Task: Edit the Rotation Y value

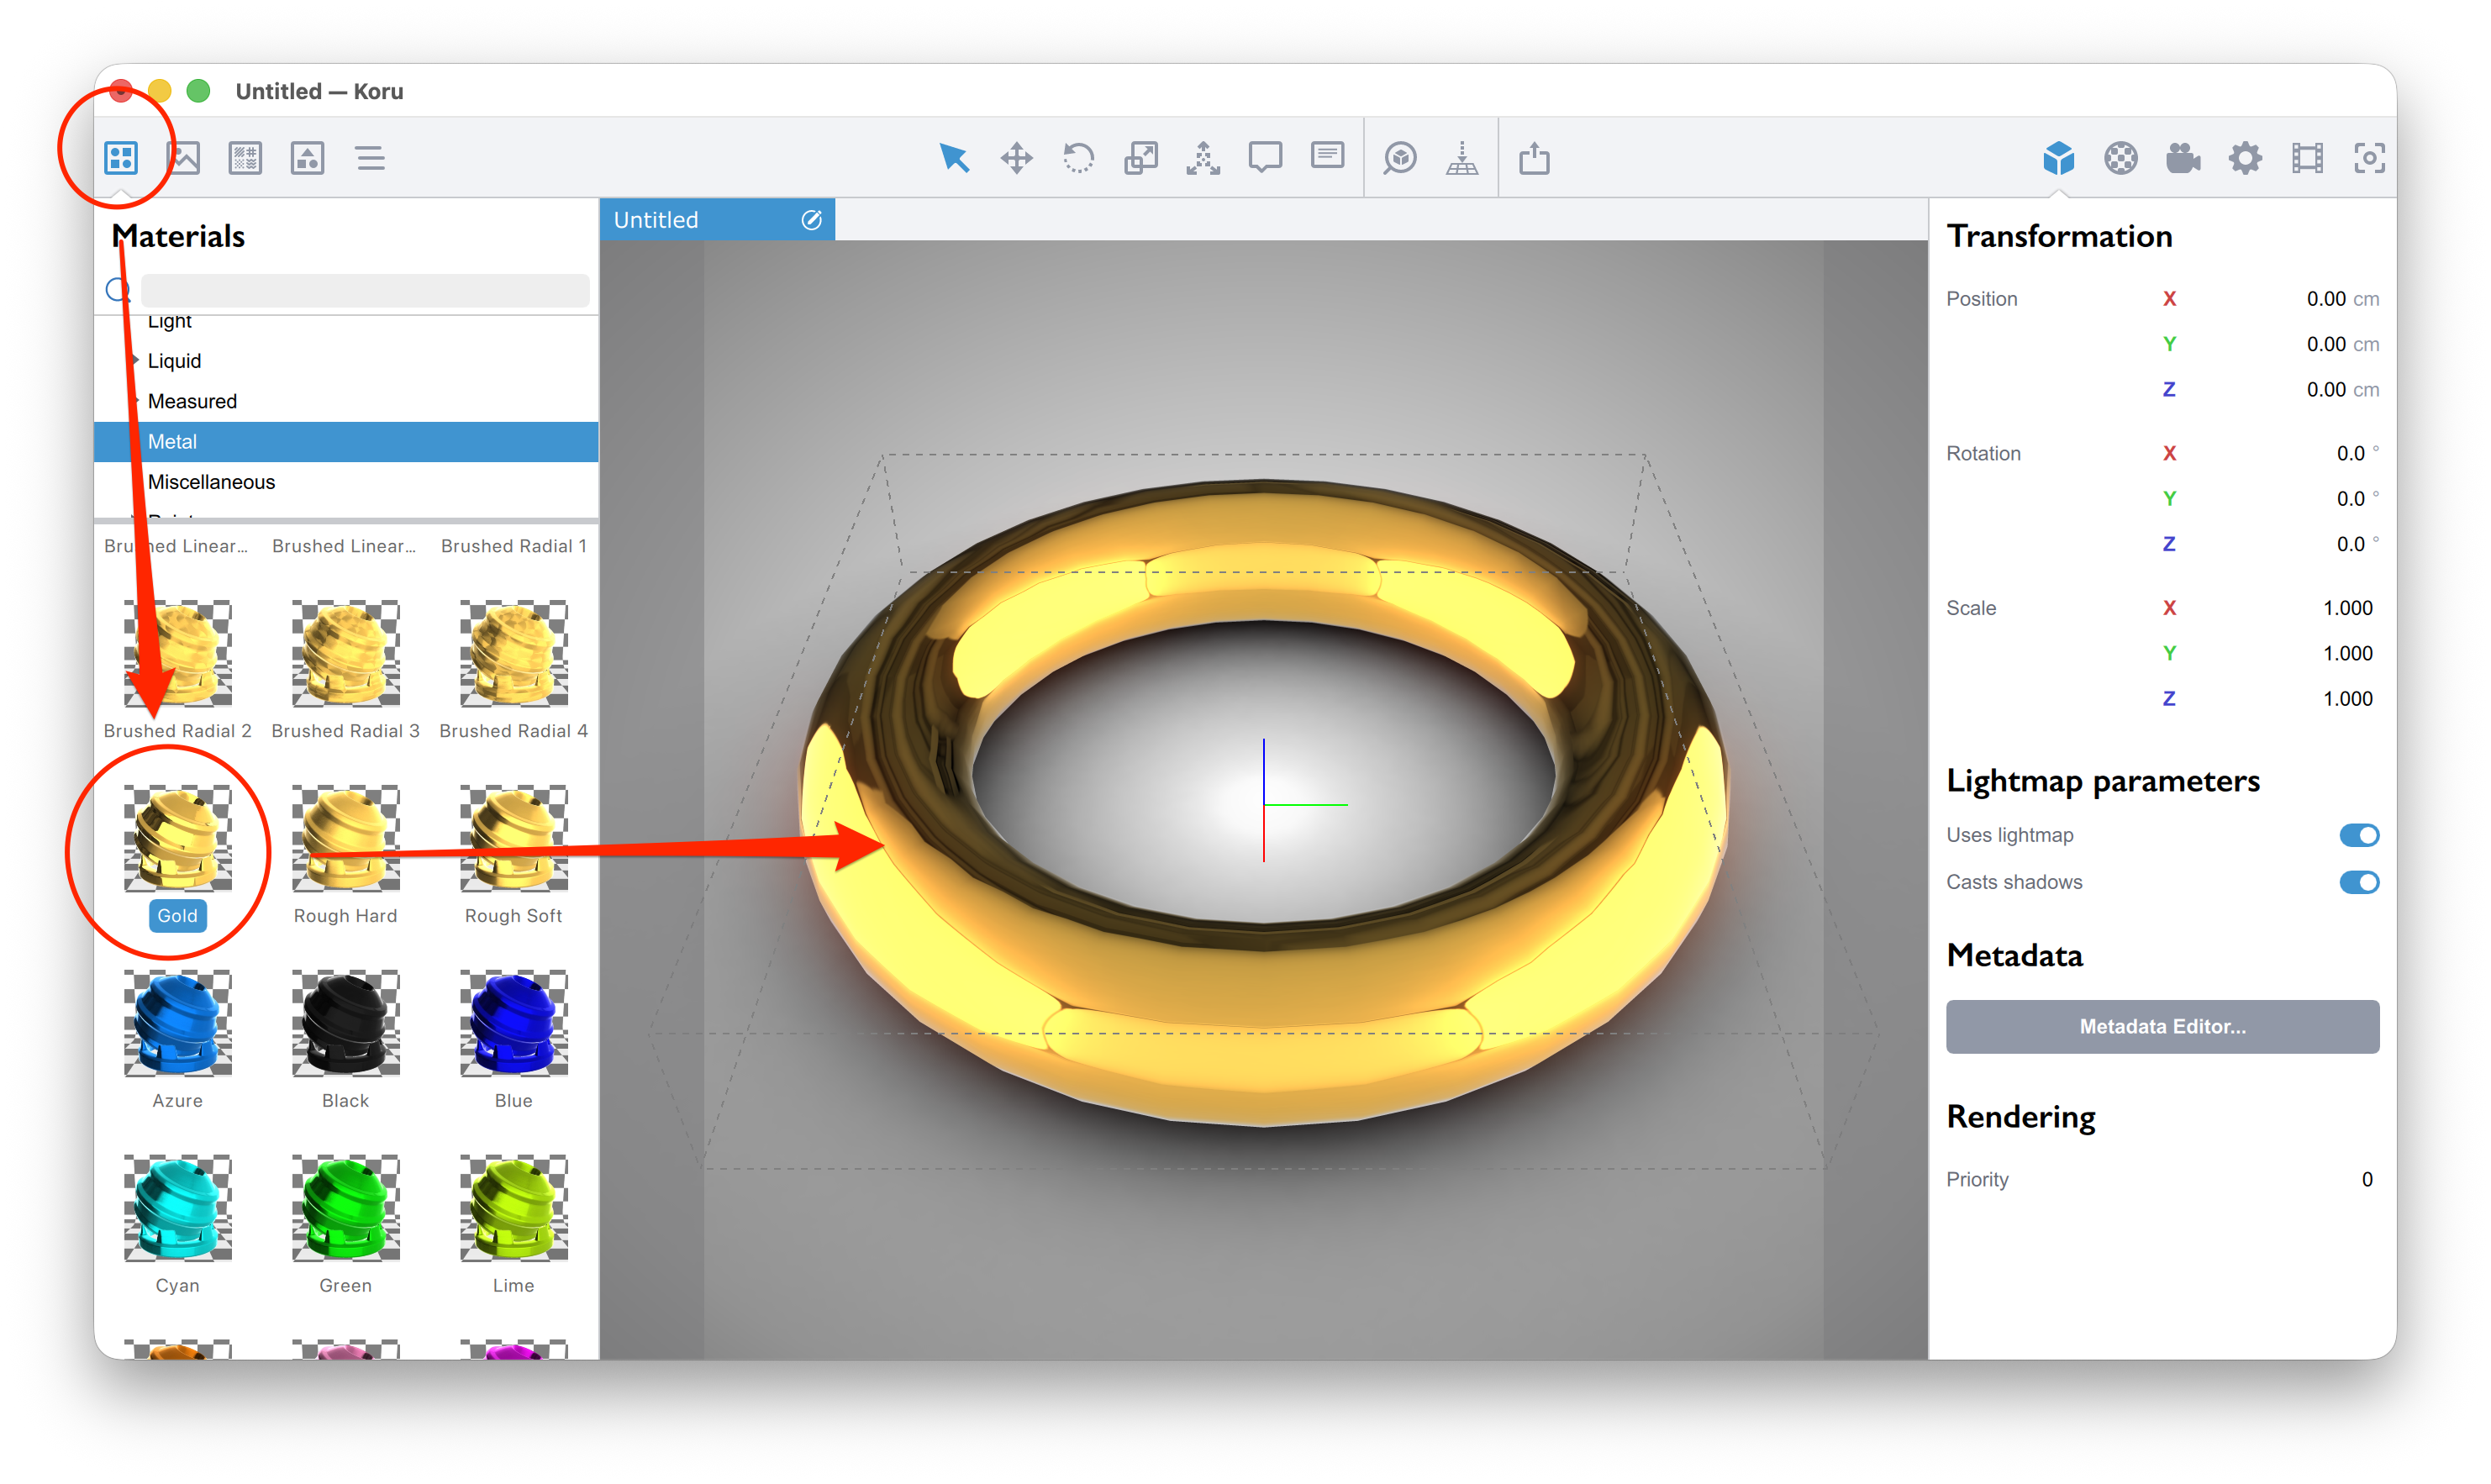Action: click(x=2350, y=499)
